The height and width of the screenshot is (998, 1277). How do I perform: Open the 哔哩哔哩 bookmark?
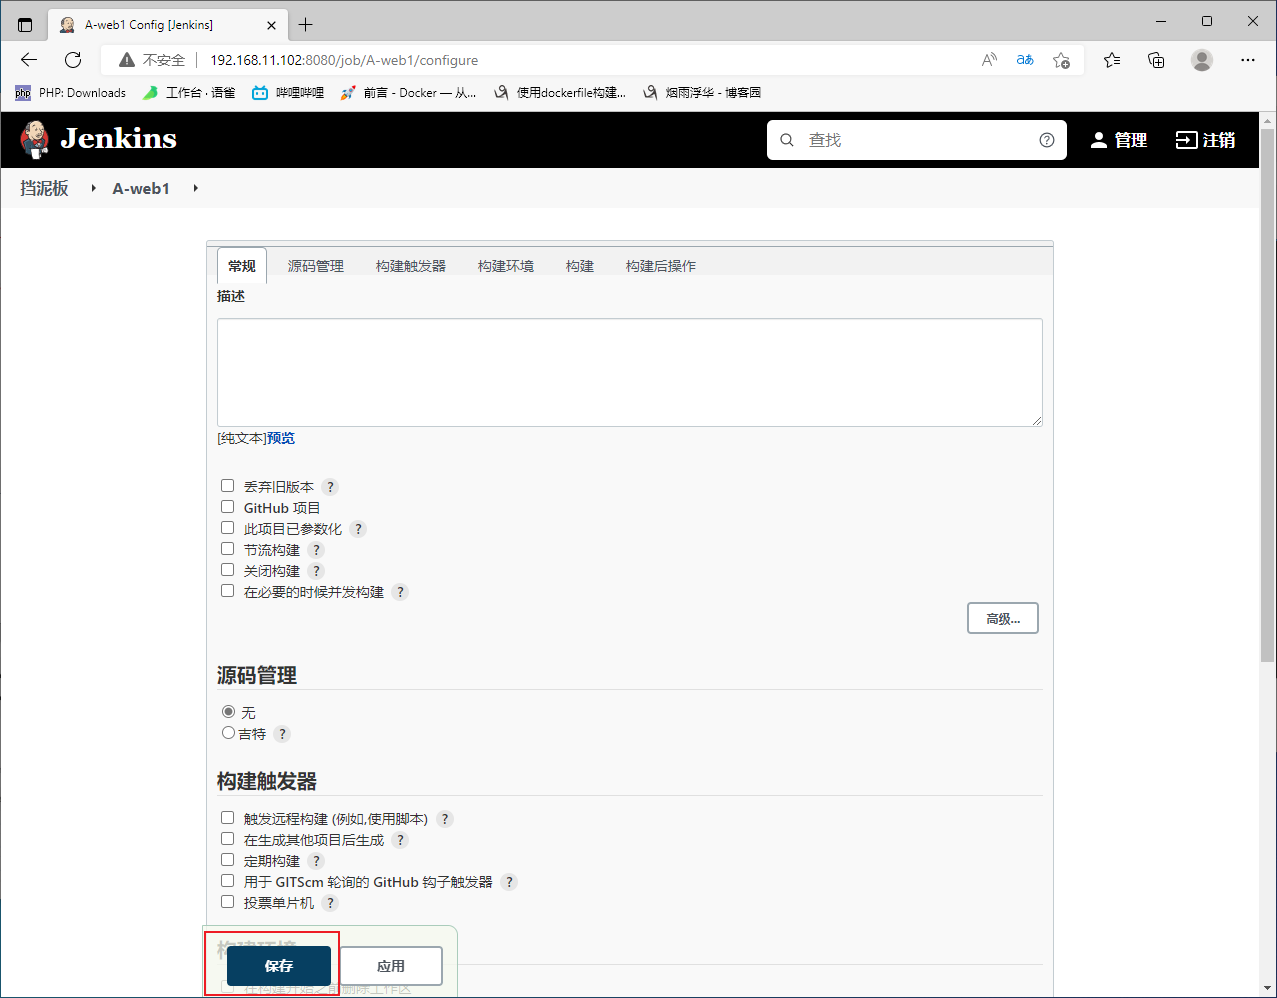coord(288,92)
